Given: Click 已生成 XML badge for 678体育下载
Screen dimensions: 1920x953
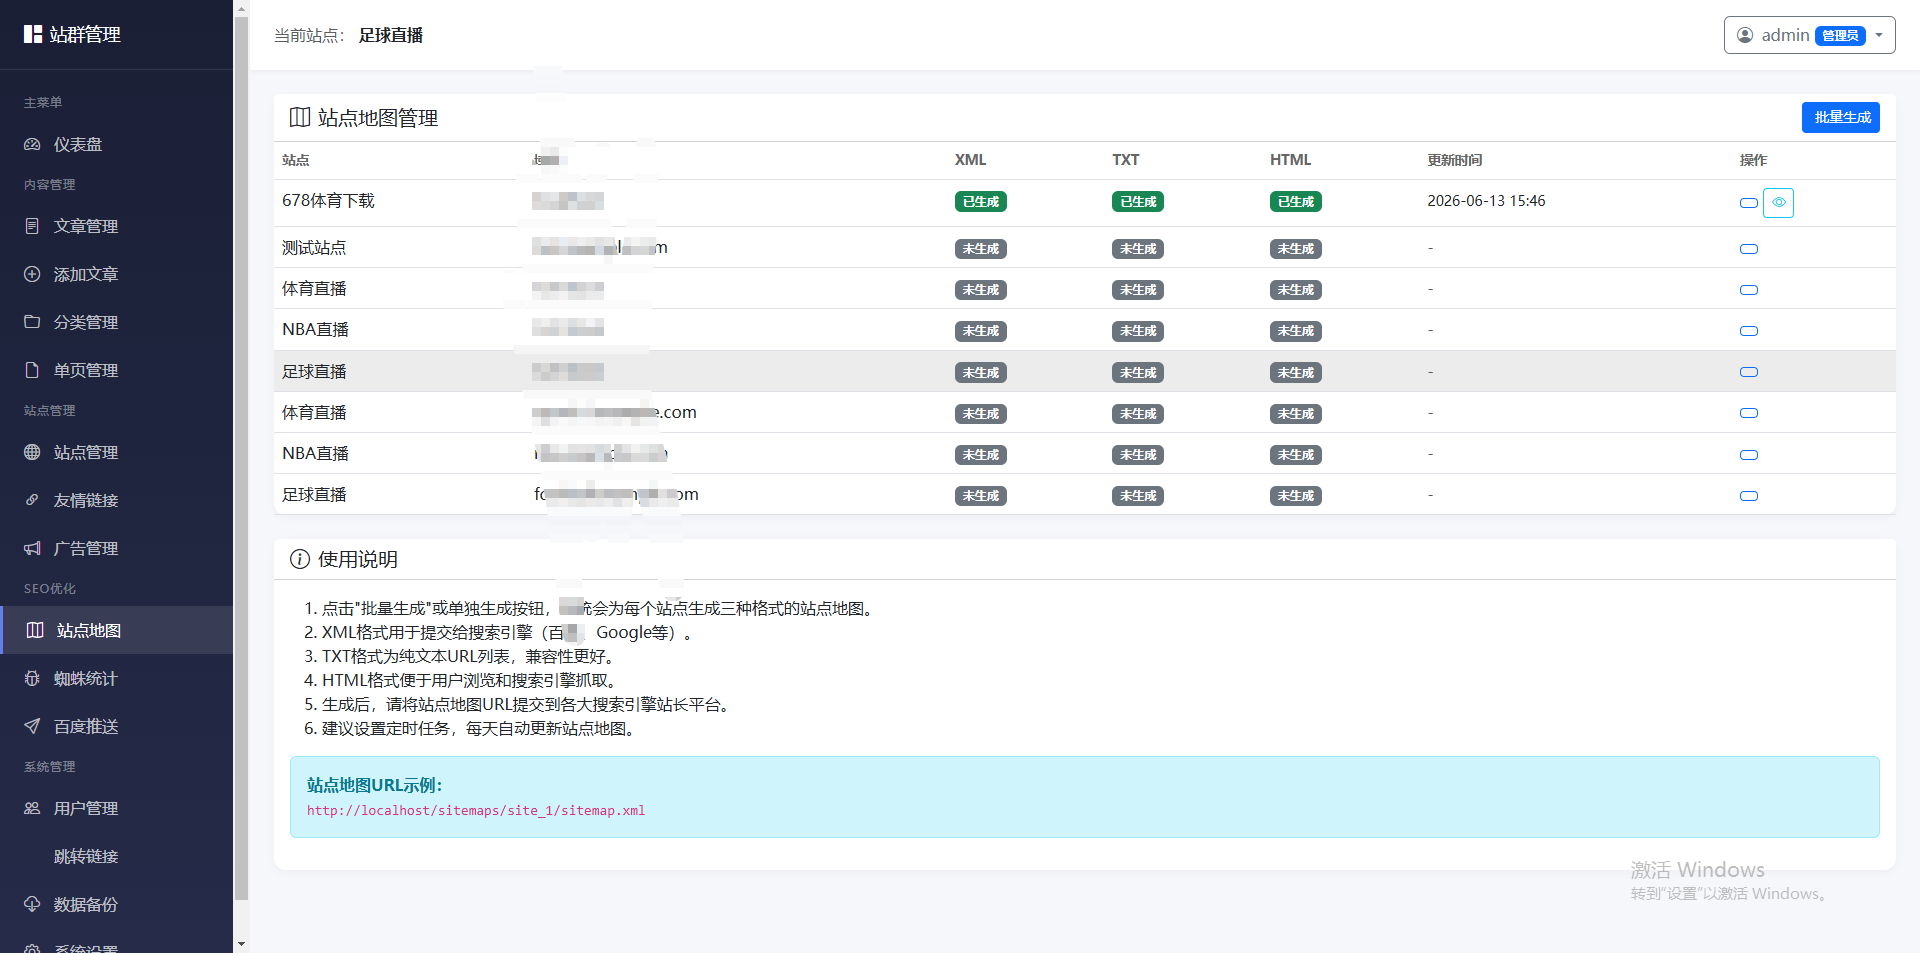Looking at the screenshot, I should tap(981, 202).
